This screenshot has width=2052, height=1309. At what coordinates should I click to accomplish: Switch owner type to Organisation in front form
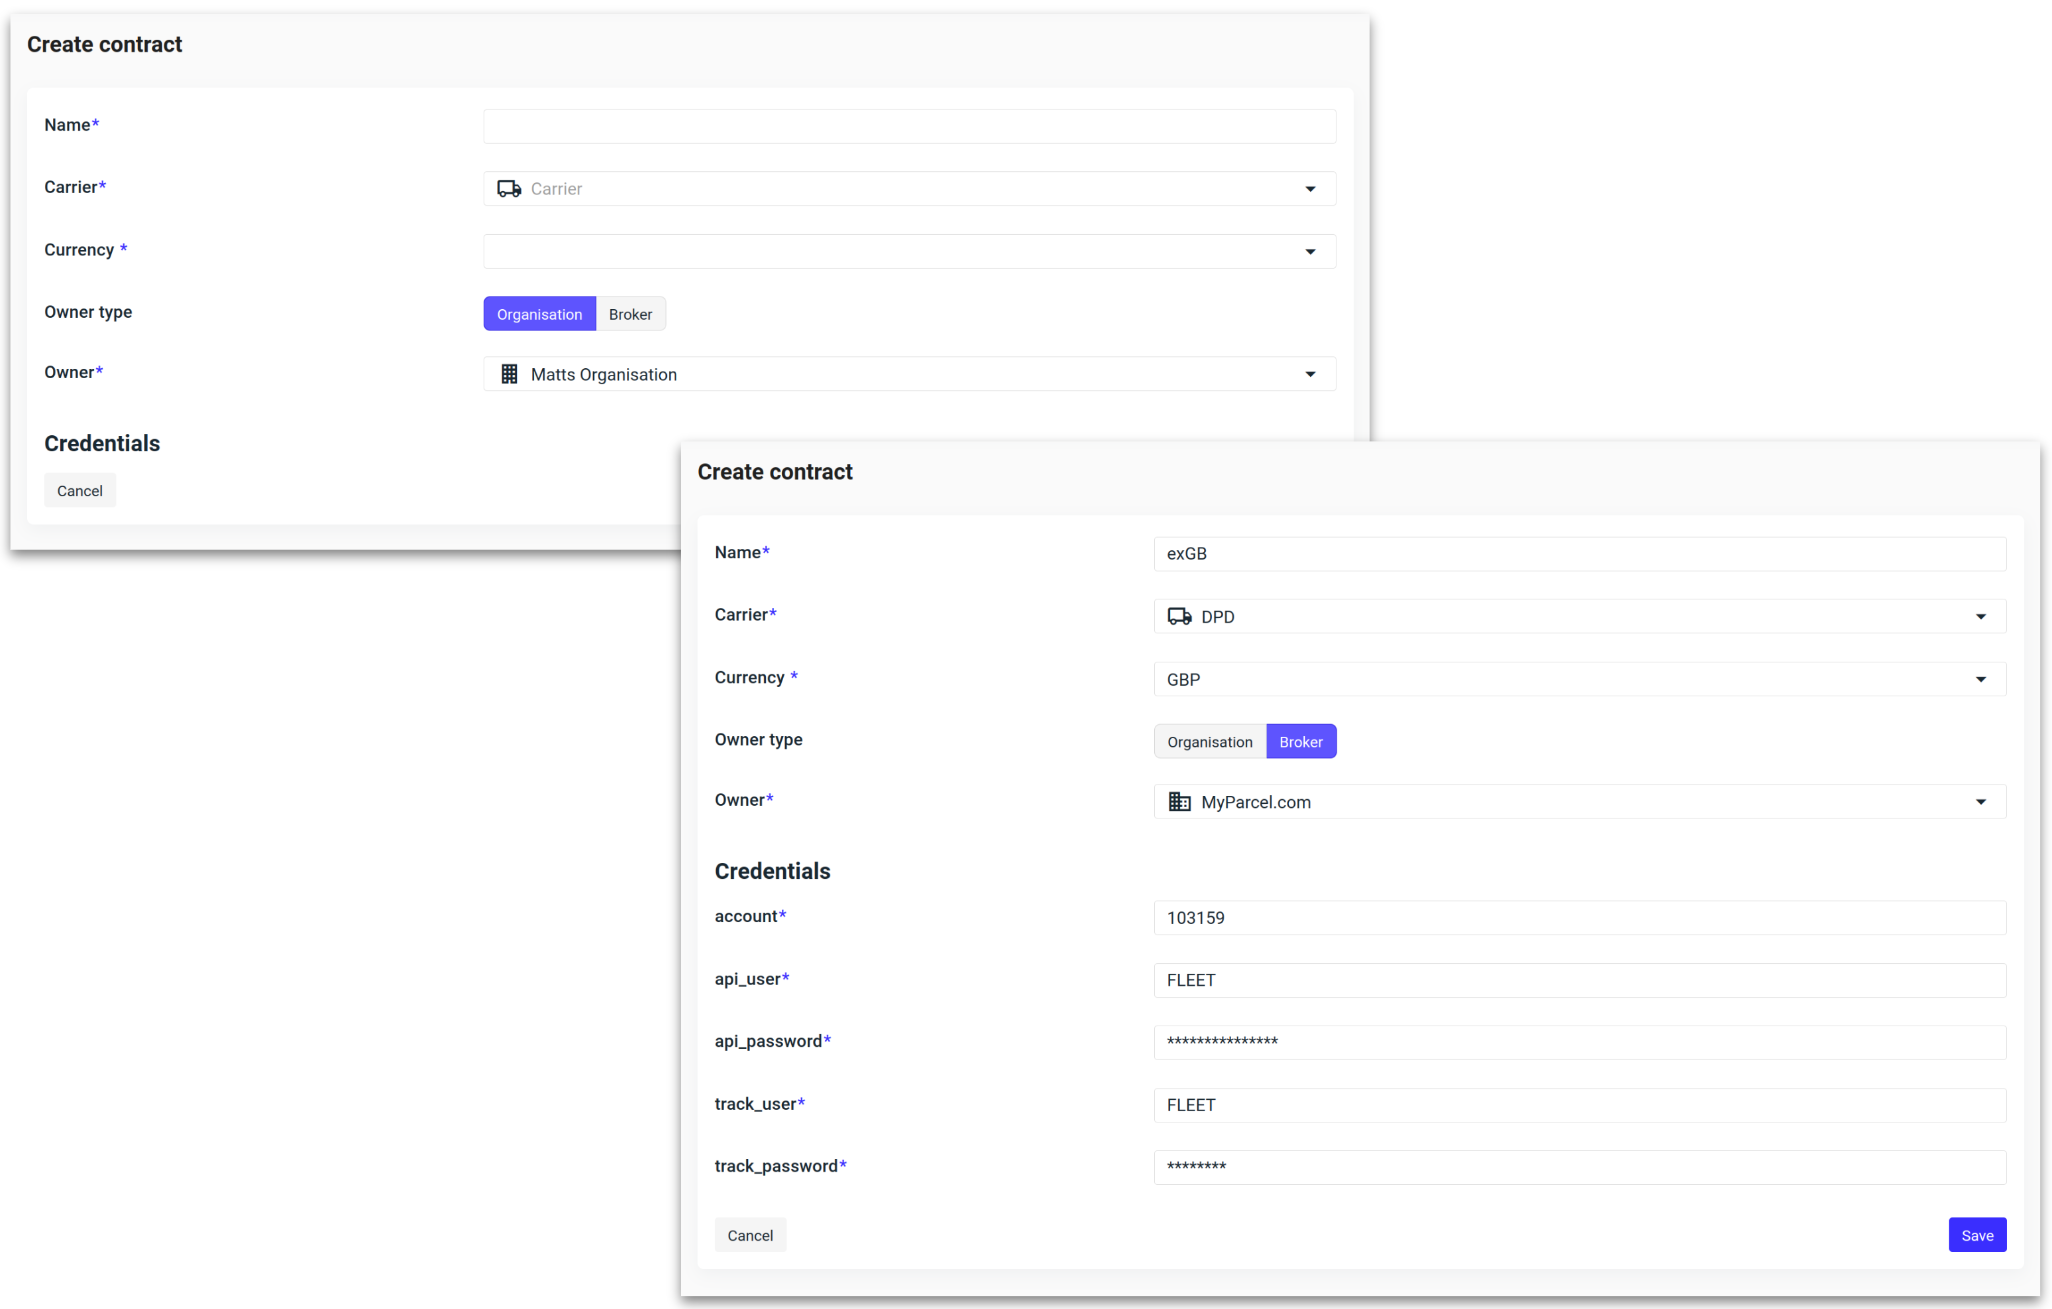[x=1210, y=742]
